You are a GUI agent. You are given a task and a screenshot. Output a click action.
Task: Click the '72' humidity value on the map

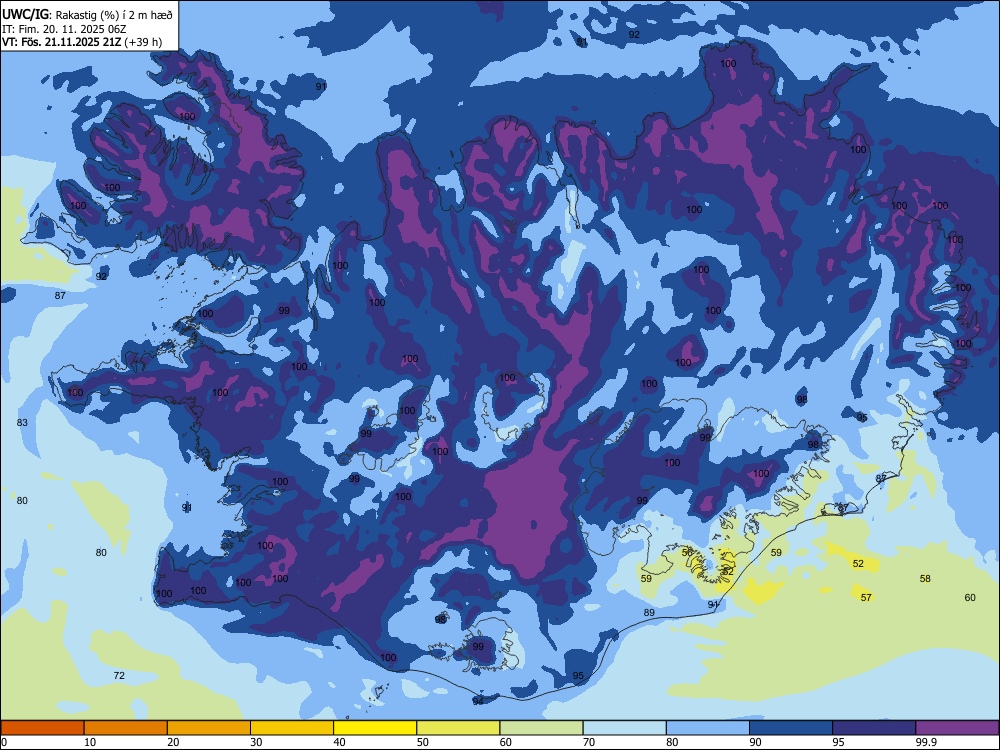point(119,675)
